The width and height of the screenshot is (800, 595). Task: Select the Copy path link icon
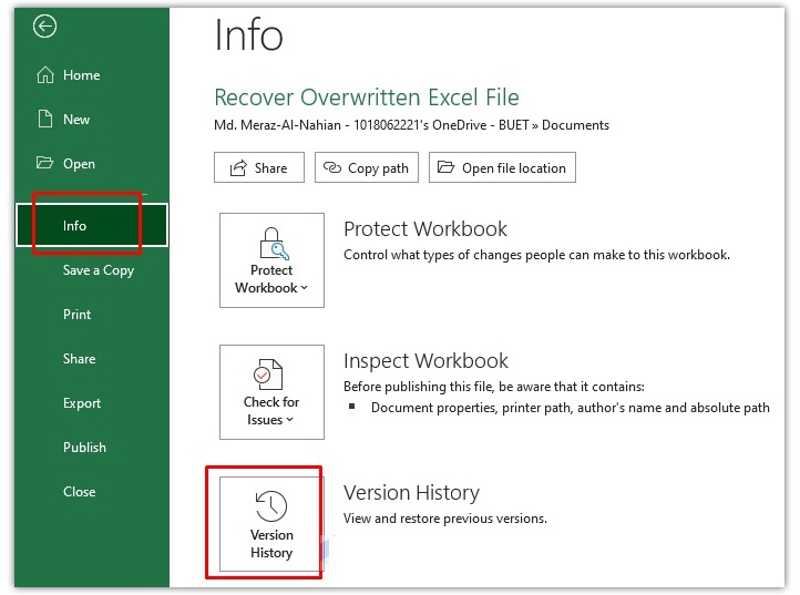332,167
